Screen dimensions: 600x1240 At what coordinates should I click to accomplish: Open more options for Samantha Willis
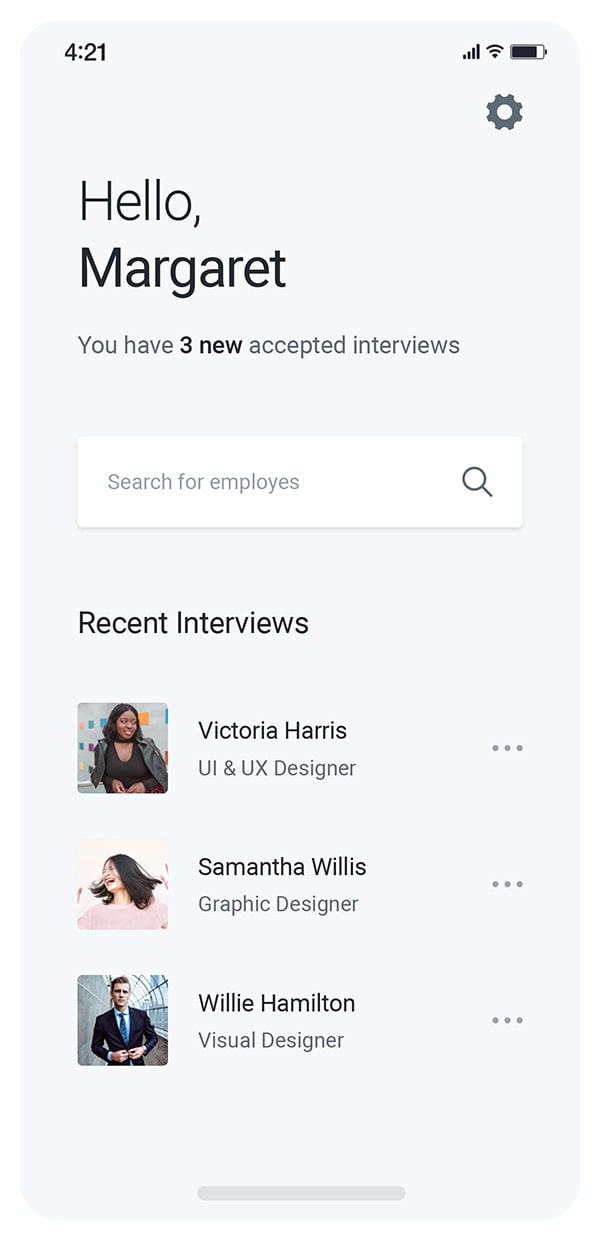[507, 884]
